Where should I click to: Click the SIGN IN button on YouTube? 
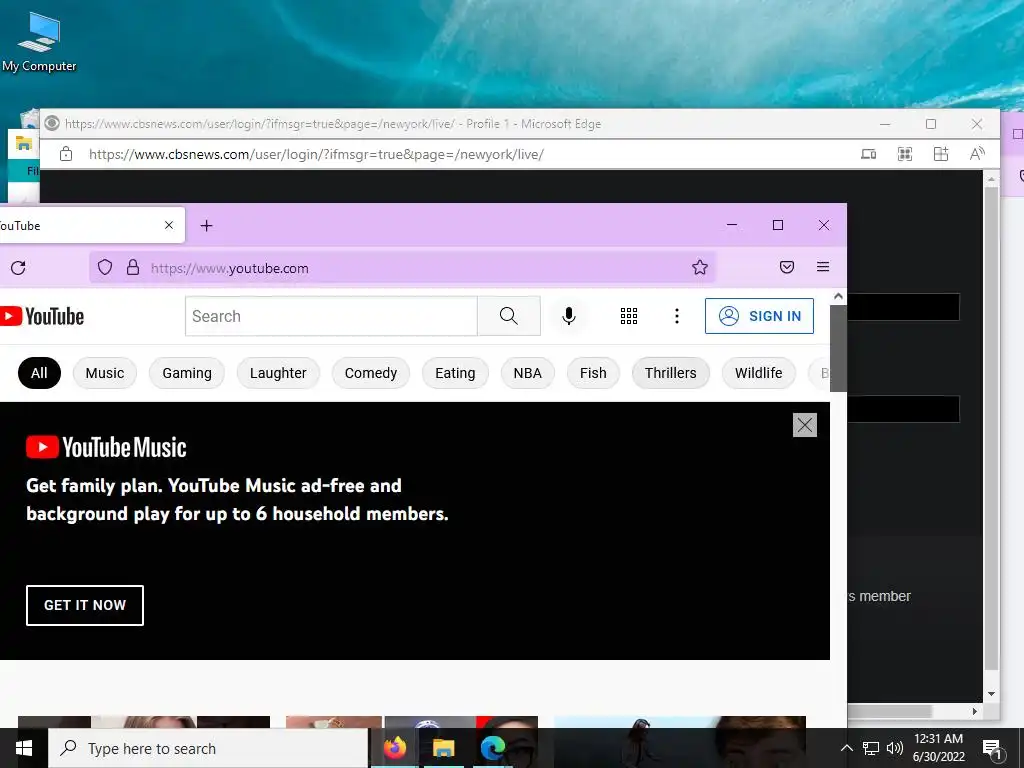pos(760,316)
